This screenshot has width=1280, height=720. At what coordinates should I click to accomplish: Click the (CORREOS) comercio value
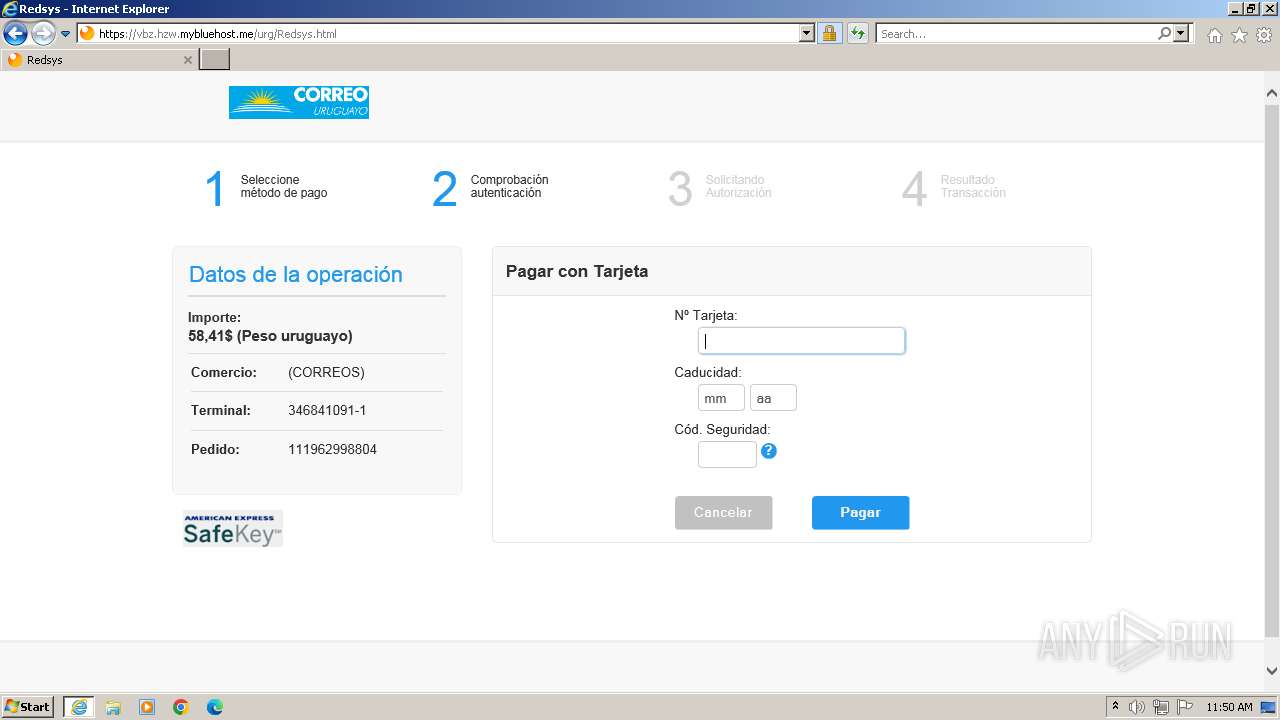coord(326,373)
